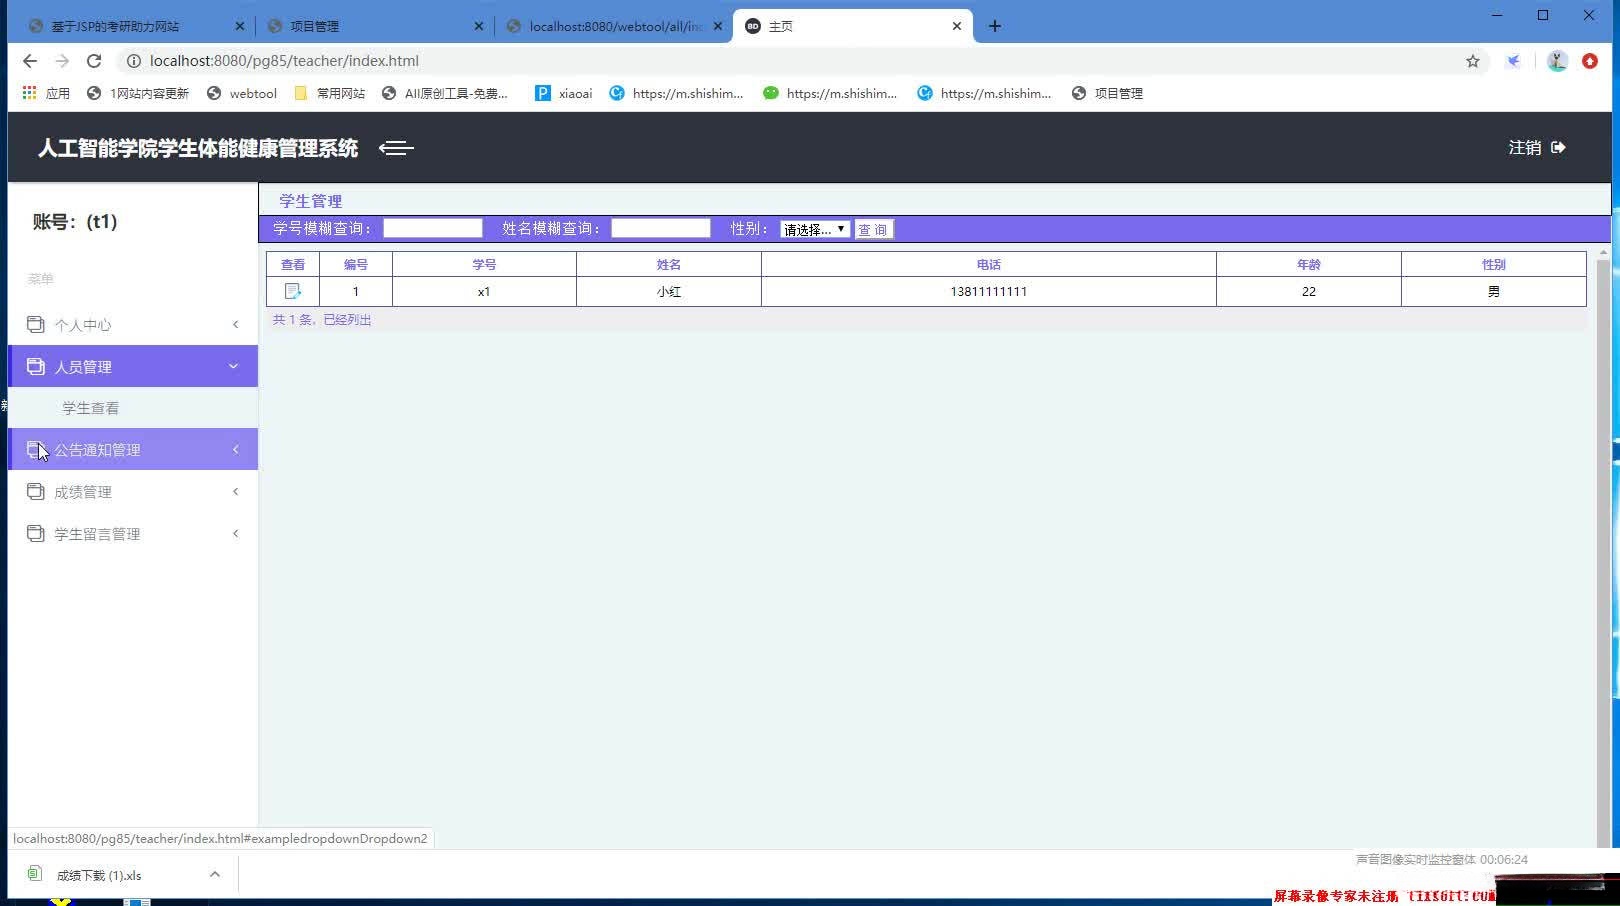Bookmark this page with the star icon
This screenshot has width=1620, height=906.
point(1473,61)
